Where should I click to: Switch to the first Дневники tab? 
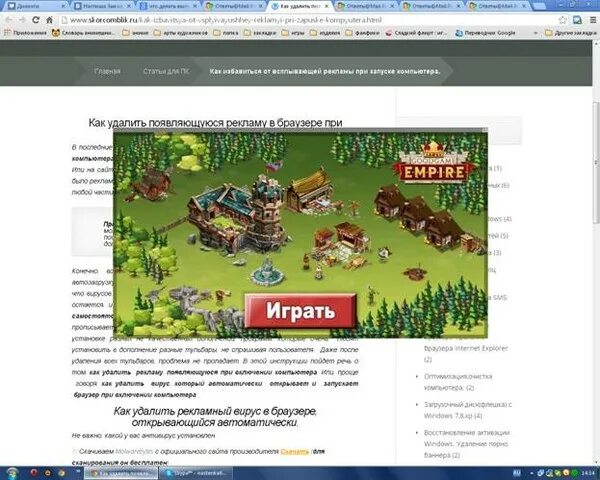click(37, 6)
